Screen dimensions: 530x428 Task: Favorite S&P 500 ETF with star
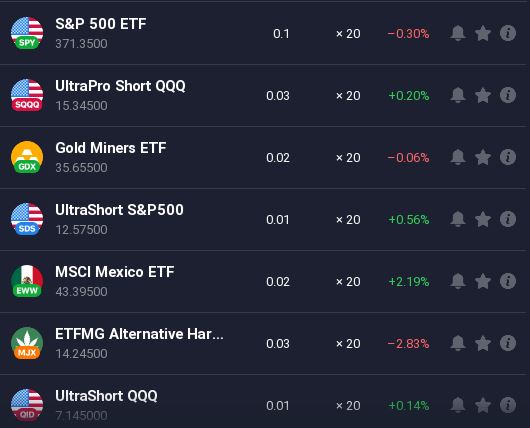[x=483, y=33]
